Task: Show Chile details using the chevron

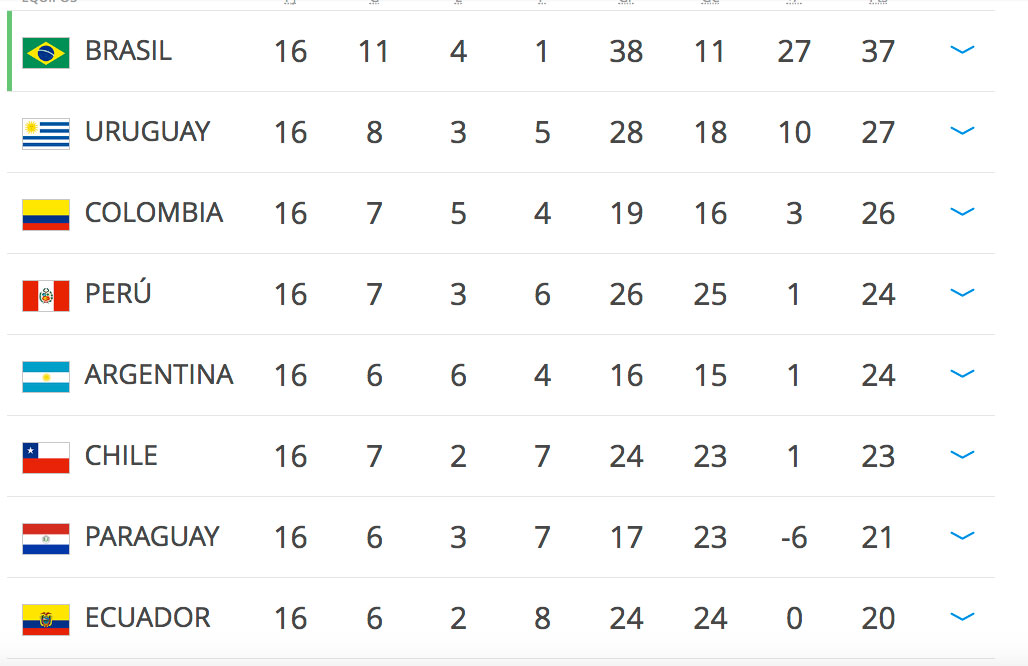Action: [x=962, y=455]
